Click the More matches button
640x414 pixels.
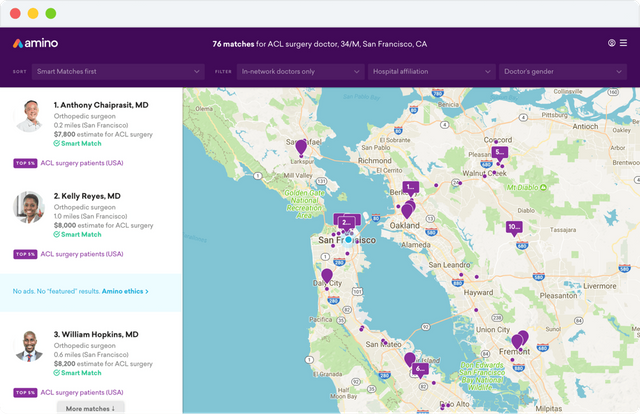pyautogui.click(x=90, y=408)
